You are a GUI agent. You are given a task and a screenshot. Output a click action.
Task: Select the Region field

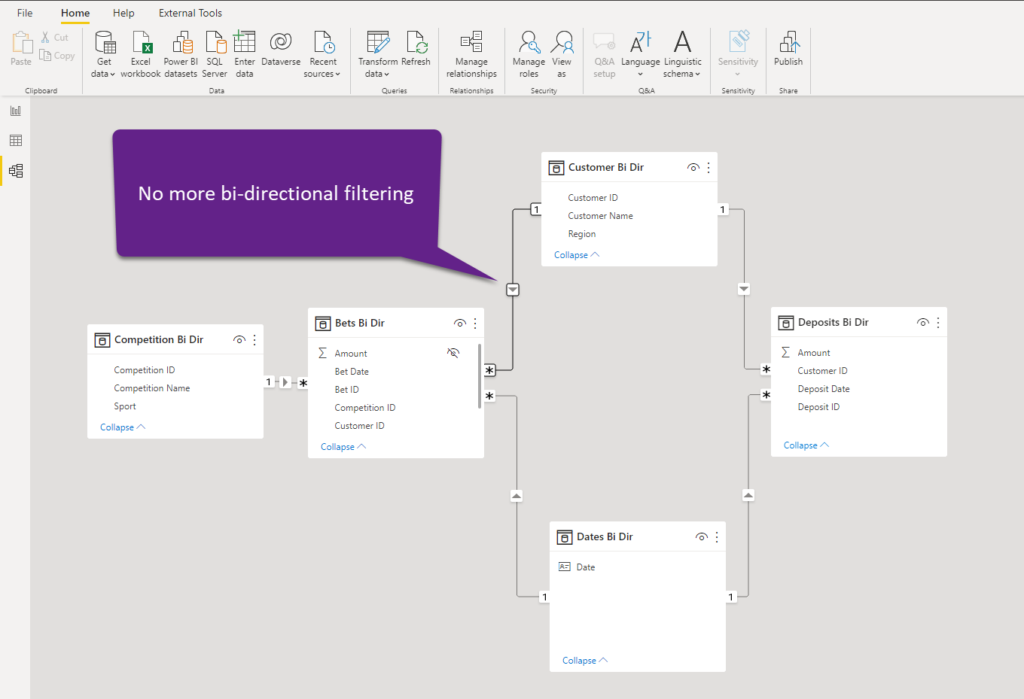point(581,234)
